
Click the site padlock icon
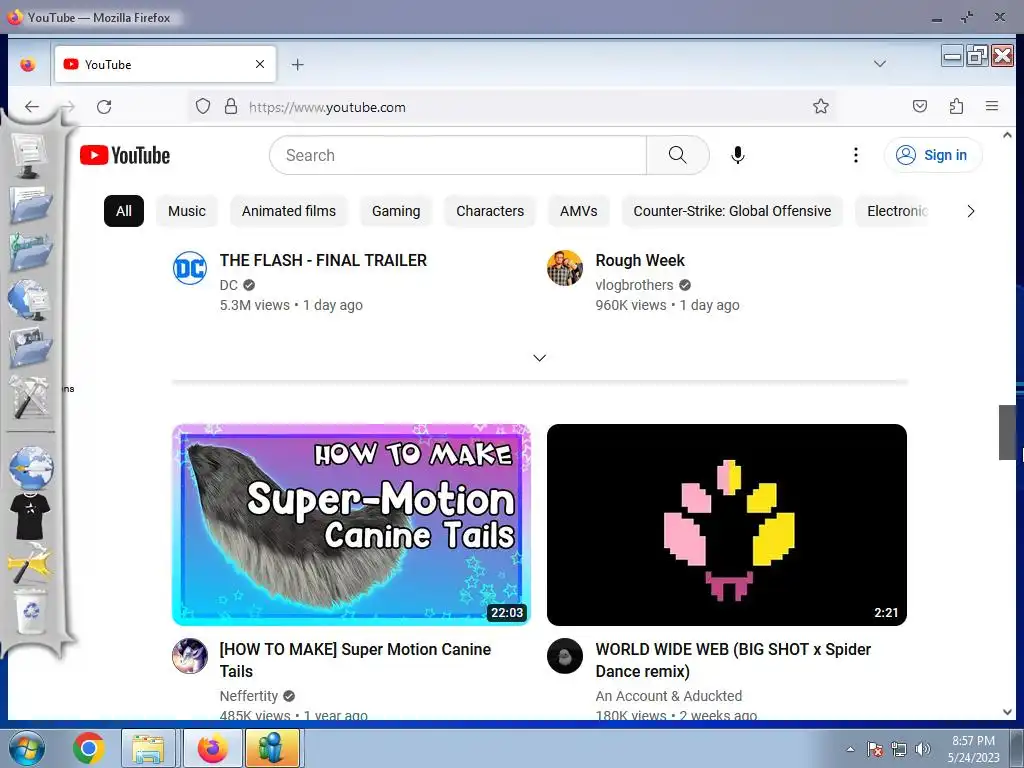tap(231, 106)
